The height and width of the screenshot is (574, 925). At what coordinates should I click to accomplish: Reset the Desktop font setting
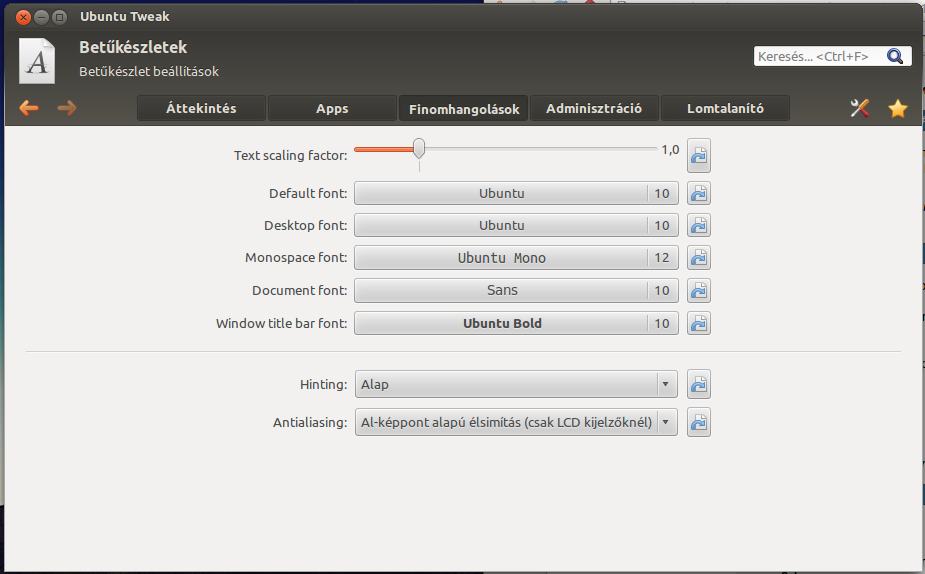(x=698, y=225)
